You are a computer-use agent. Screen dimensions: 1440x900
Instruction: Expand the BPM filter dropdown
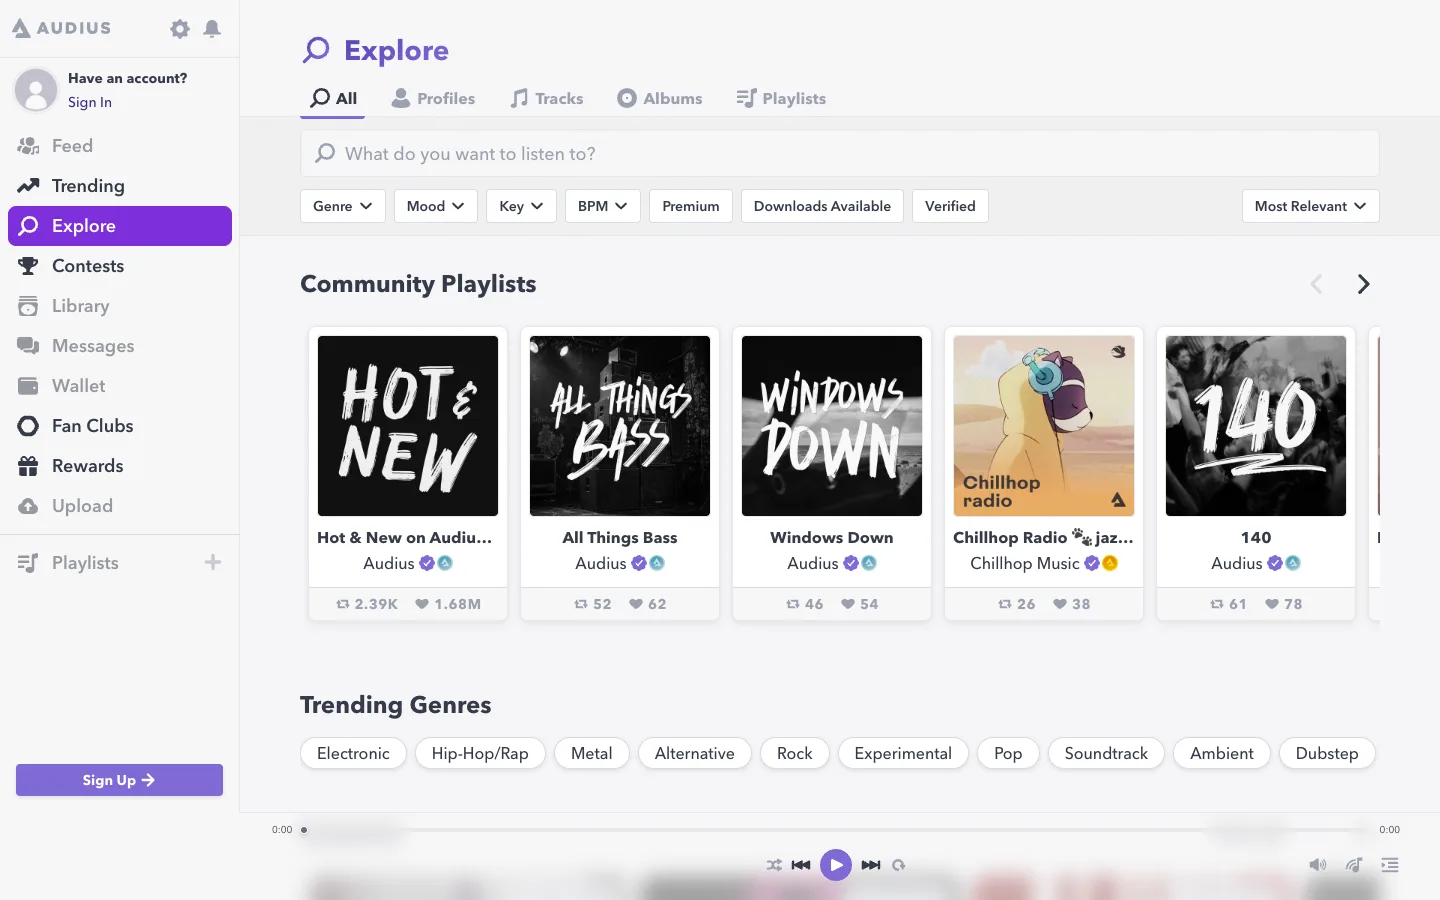point(603,206)
